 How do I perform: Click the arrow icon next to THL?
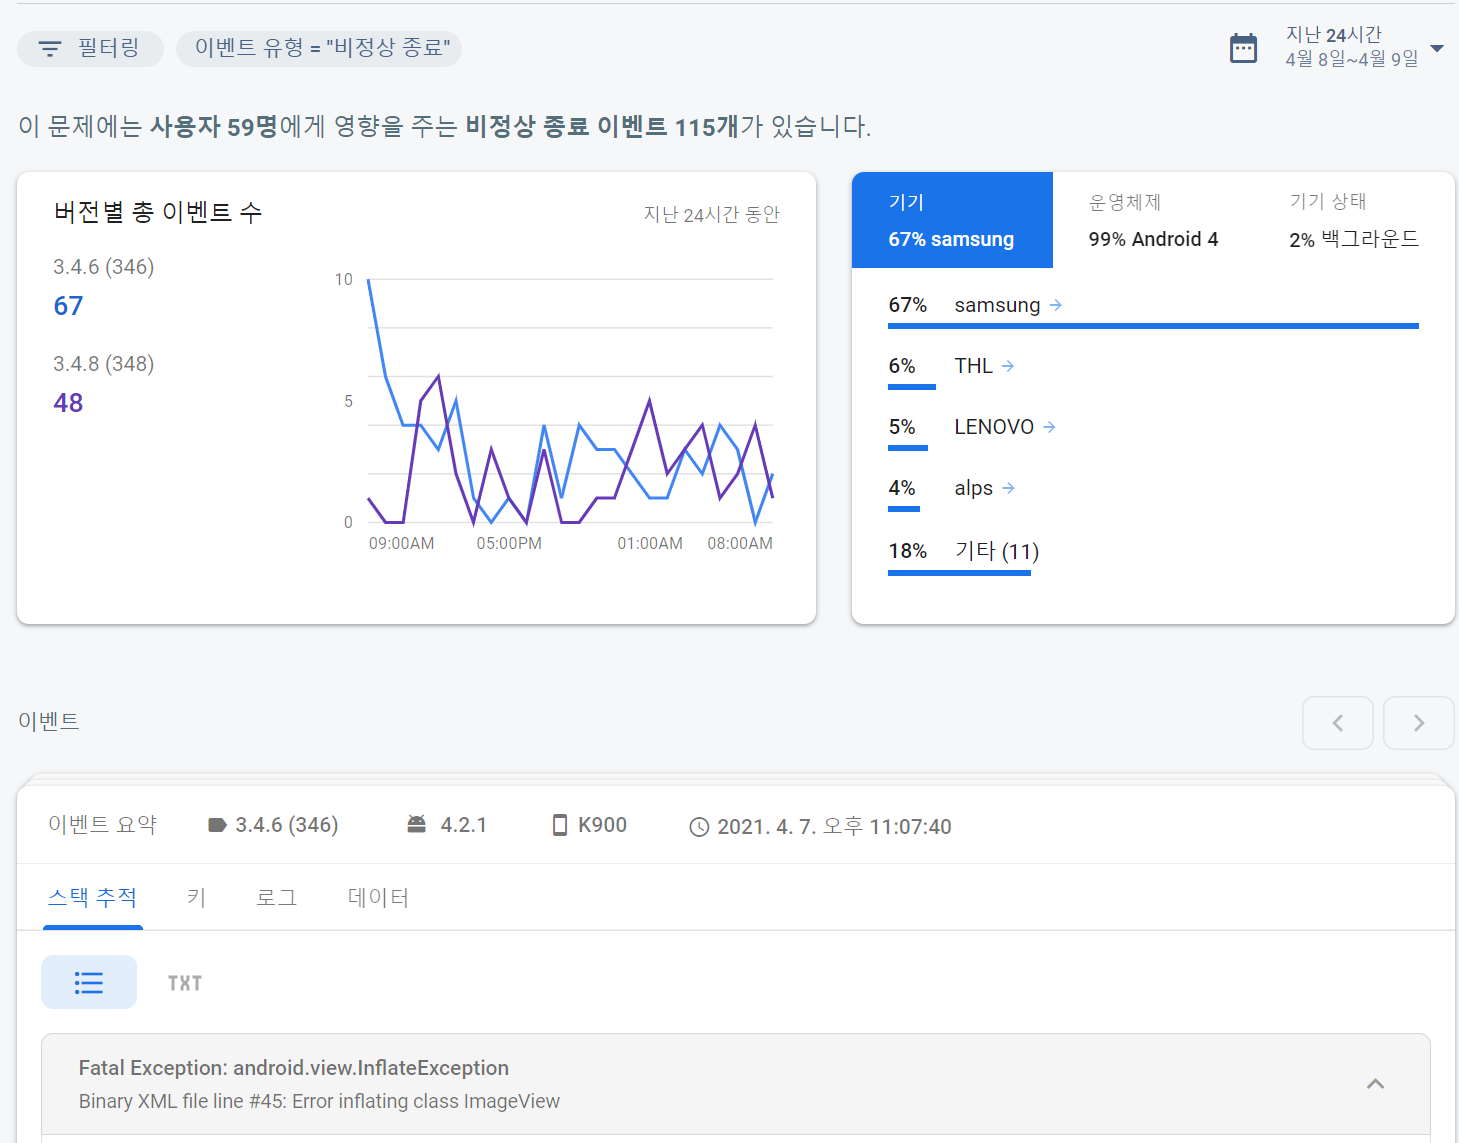(1008, 366)
